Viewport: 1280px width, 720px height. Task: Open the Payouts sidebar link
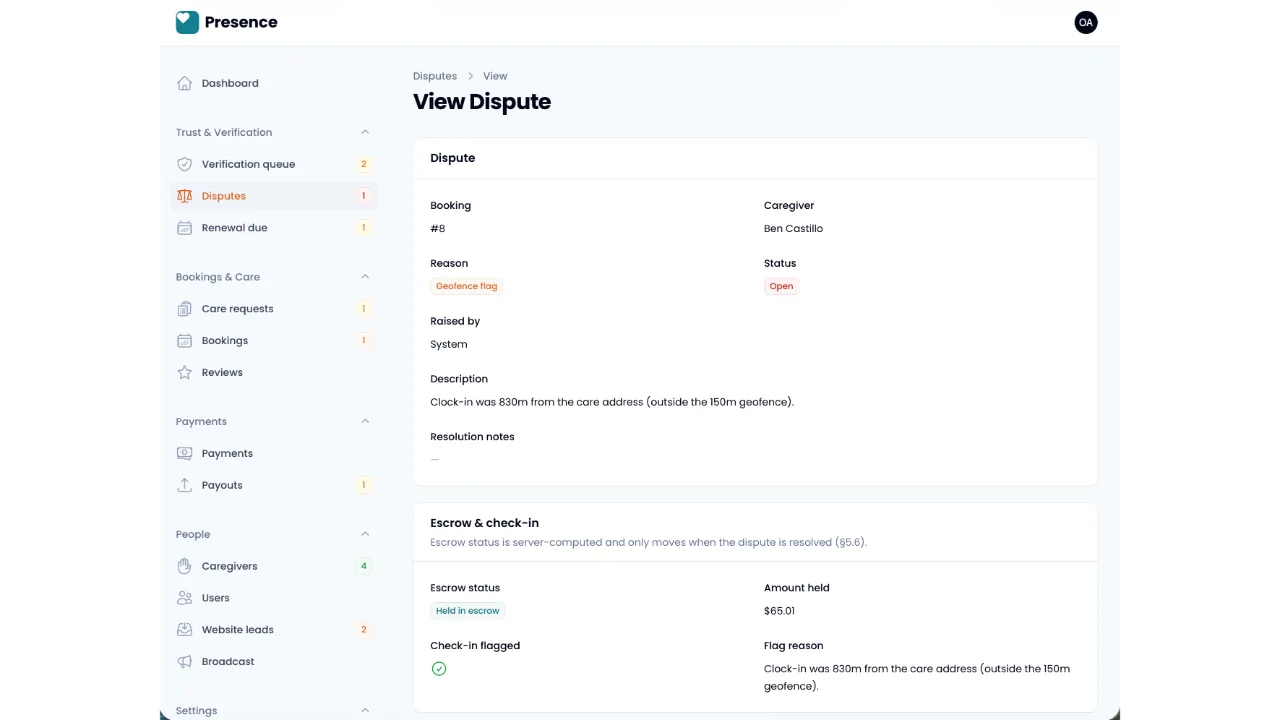pos(275,485)
